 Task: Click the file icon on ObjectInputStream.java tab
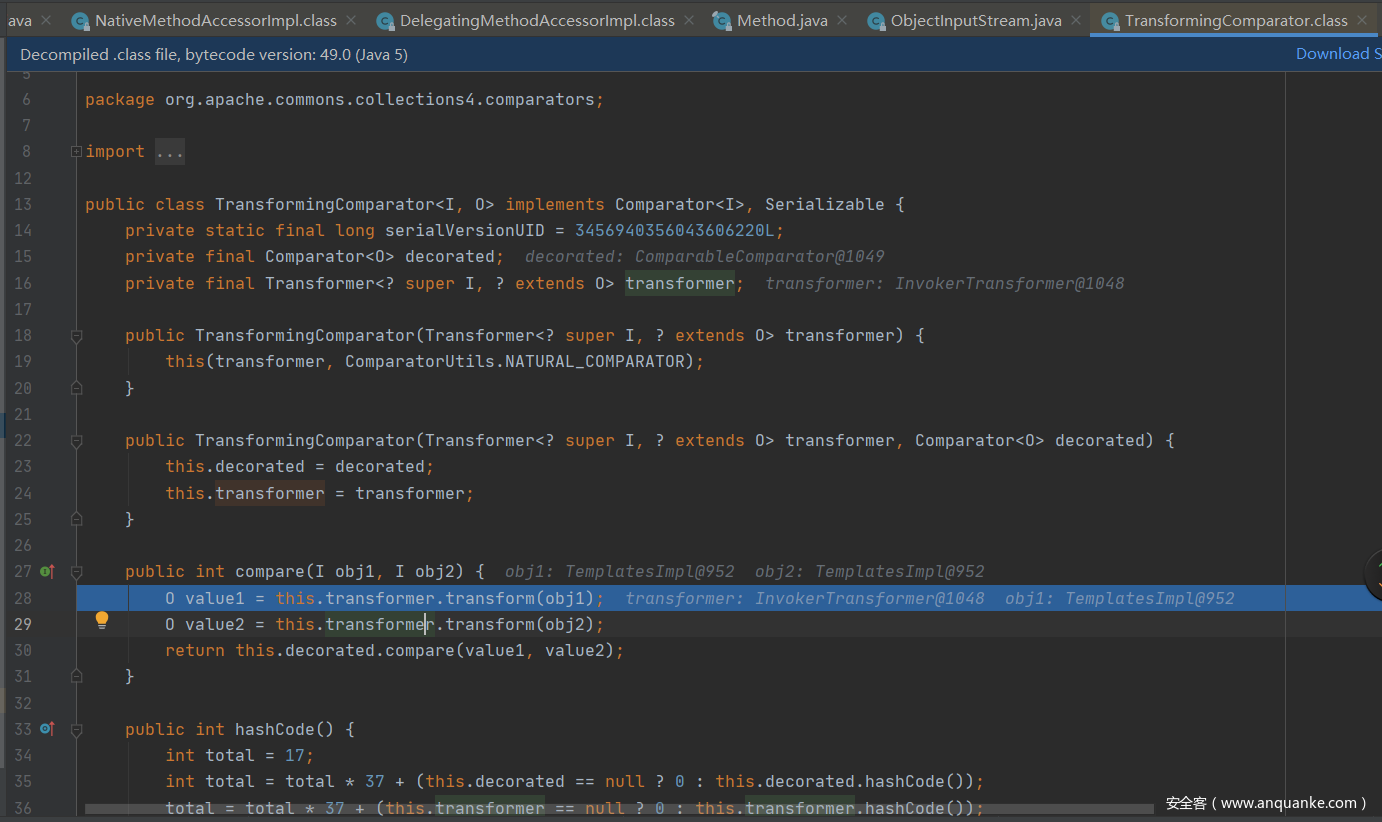[875, 21]
